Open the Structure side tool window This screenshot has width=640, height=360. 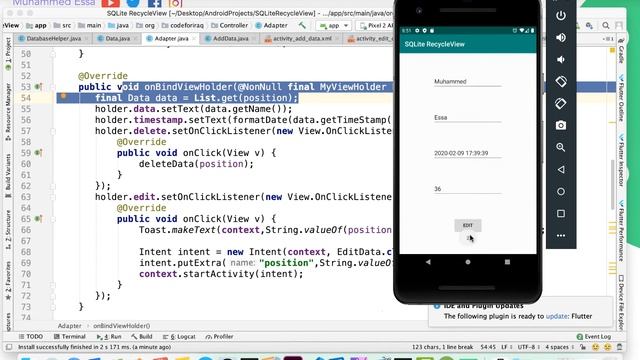tap(8, 229)
